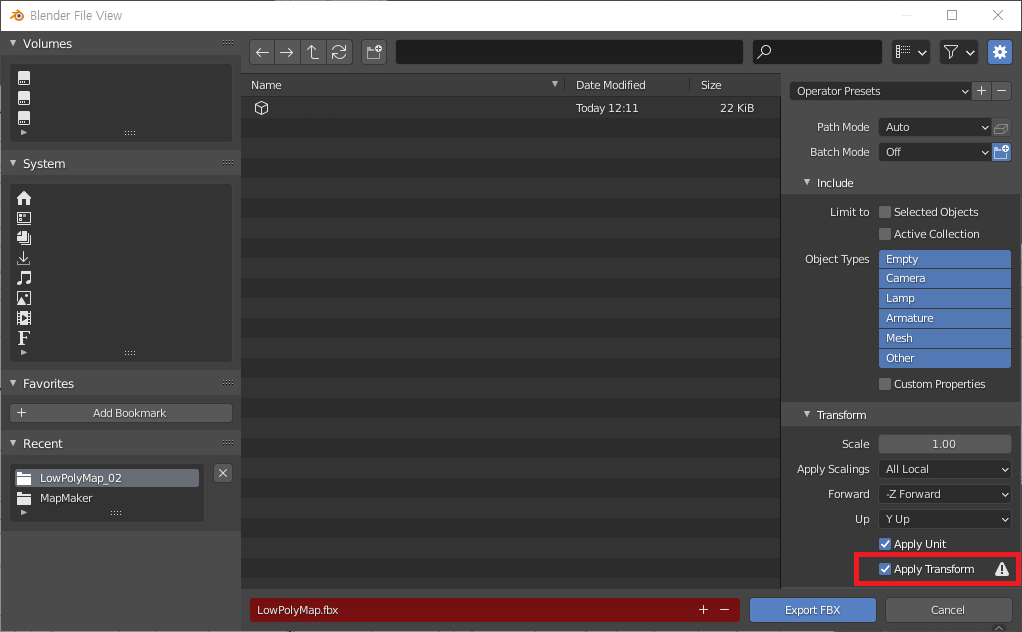Collapse the Volumes panel
1022x632 pixels.
[x=13, y=44]
